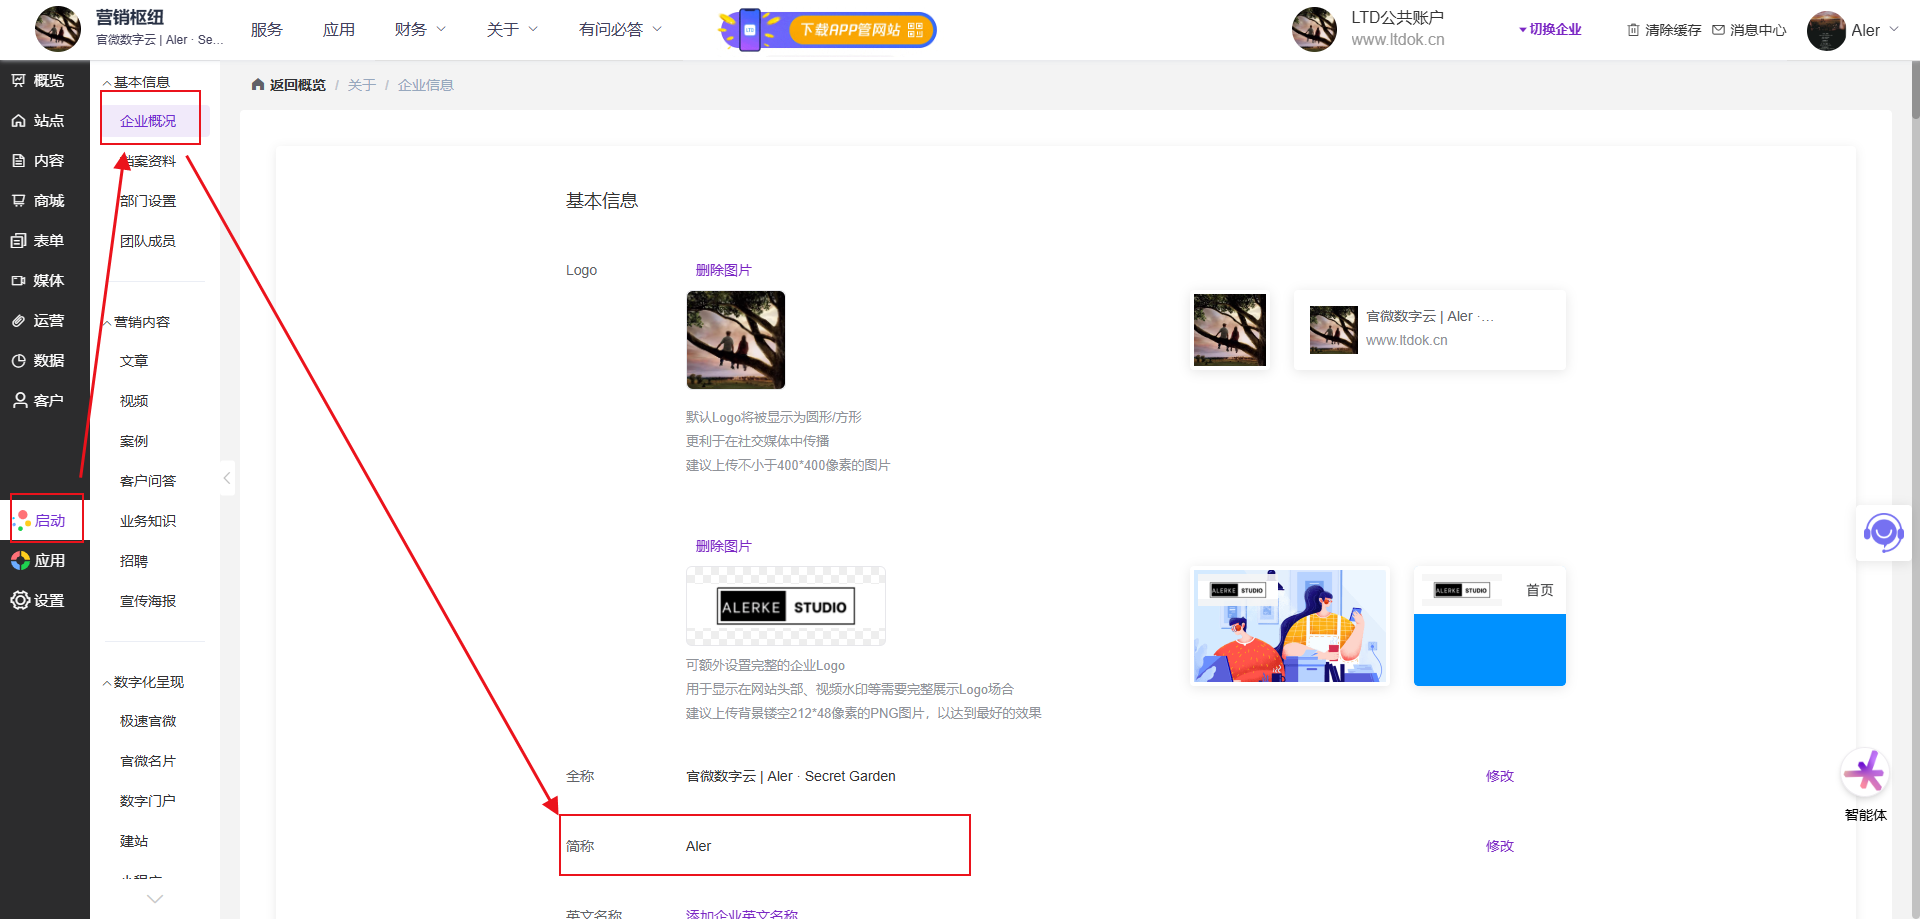Click the trash icon for 清除缓存
Screen dimensions: 1920x919
pos(1633,30)
